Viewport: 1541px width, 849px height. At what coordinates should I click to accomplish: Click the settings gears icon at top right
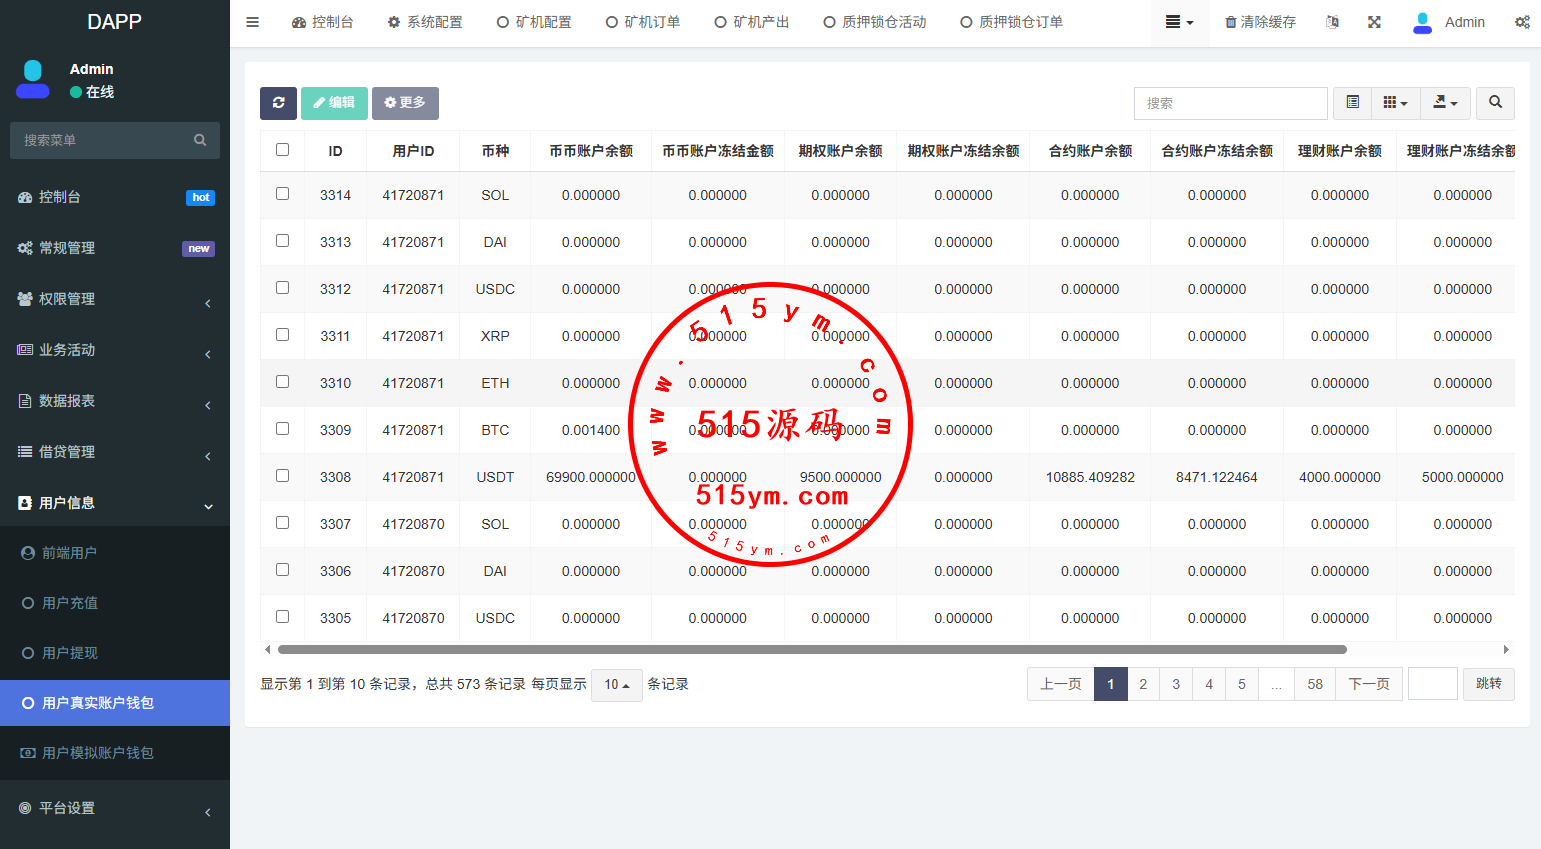[1521, 22]
